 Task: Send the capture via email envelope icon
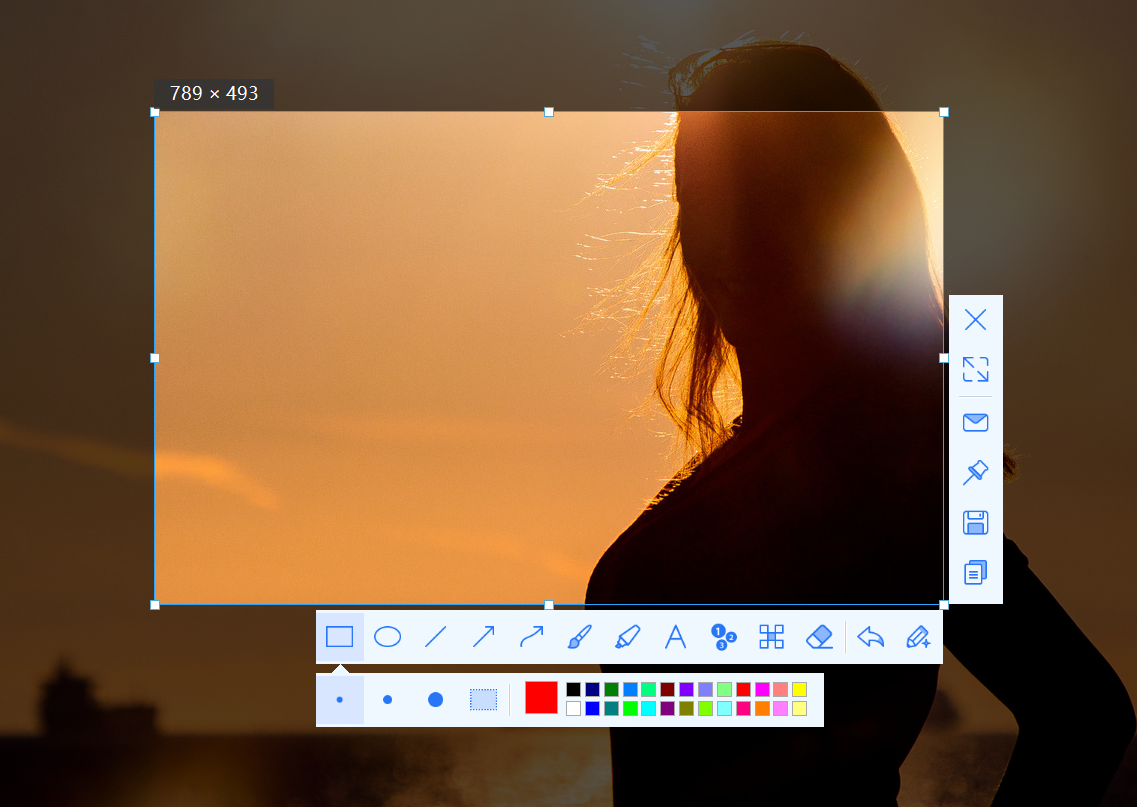tap(975, 422)
